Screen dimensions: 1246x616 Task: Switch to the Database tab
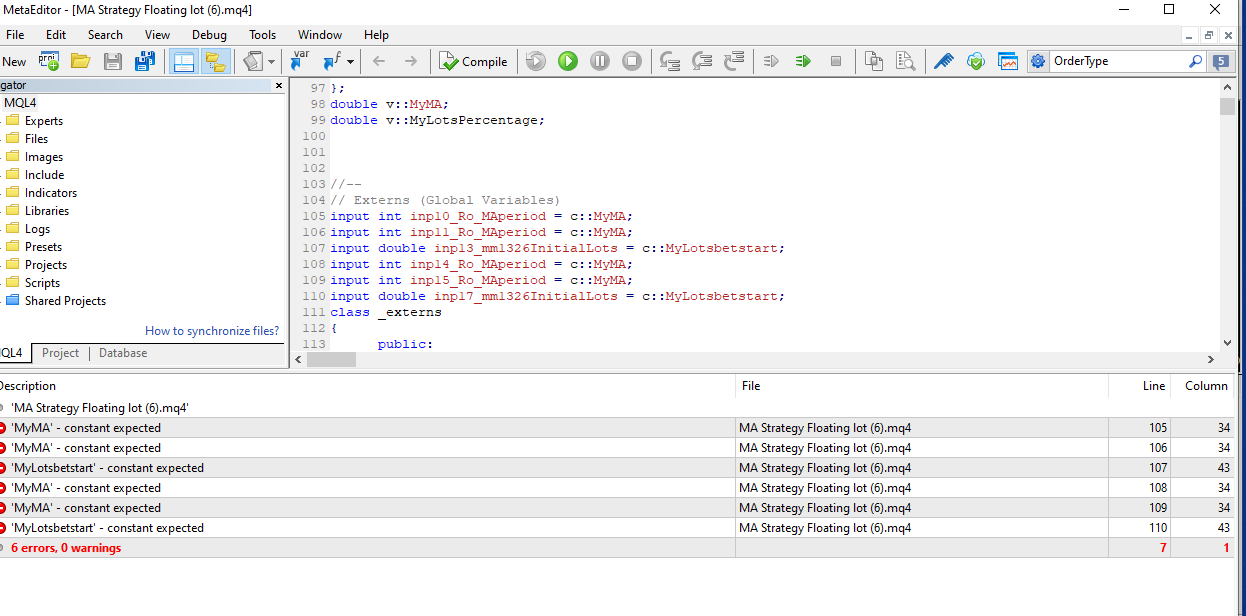coord(123,353)
